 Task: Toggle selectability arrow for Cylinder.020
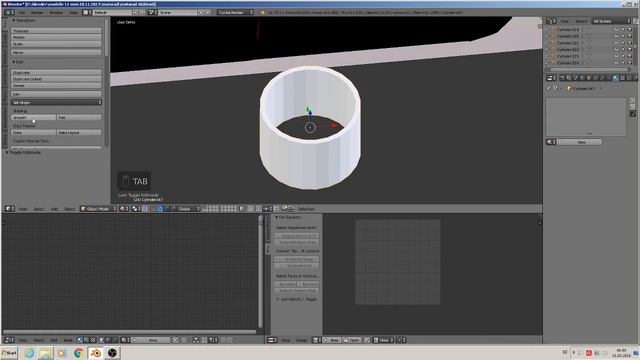pos(623,36)
